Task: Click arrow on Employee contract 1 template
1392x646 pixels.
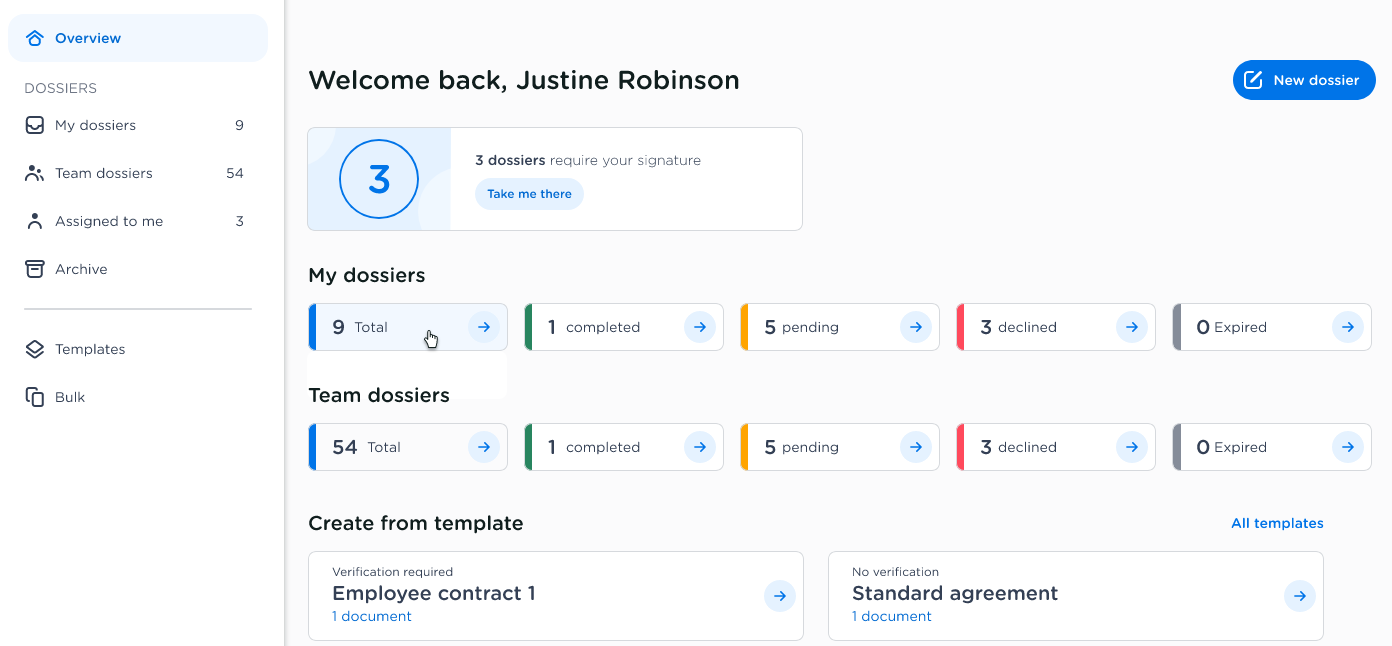Action: coord(779,596)
